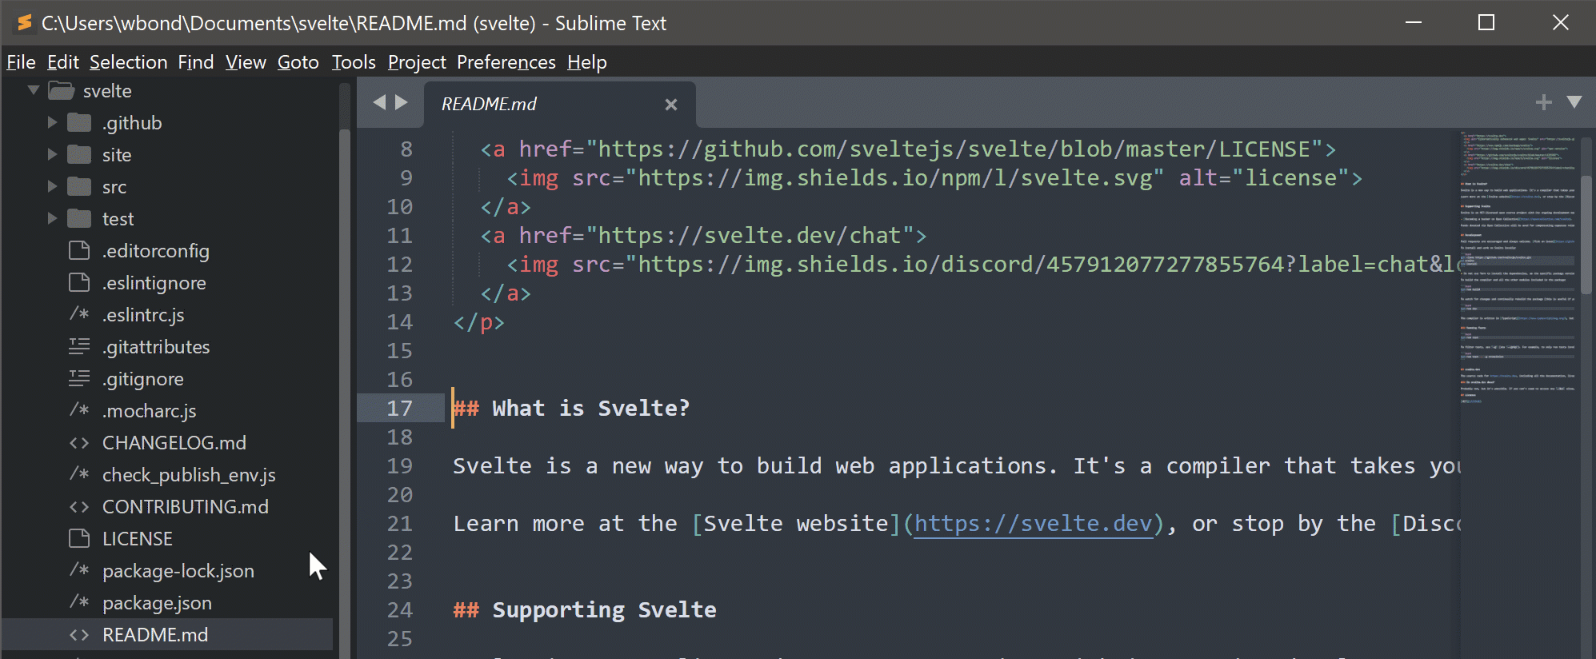Expand the src folder arrow
This screenshot has width=1596, height=659.
pyautogui.click(x=52, y=186)
